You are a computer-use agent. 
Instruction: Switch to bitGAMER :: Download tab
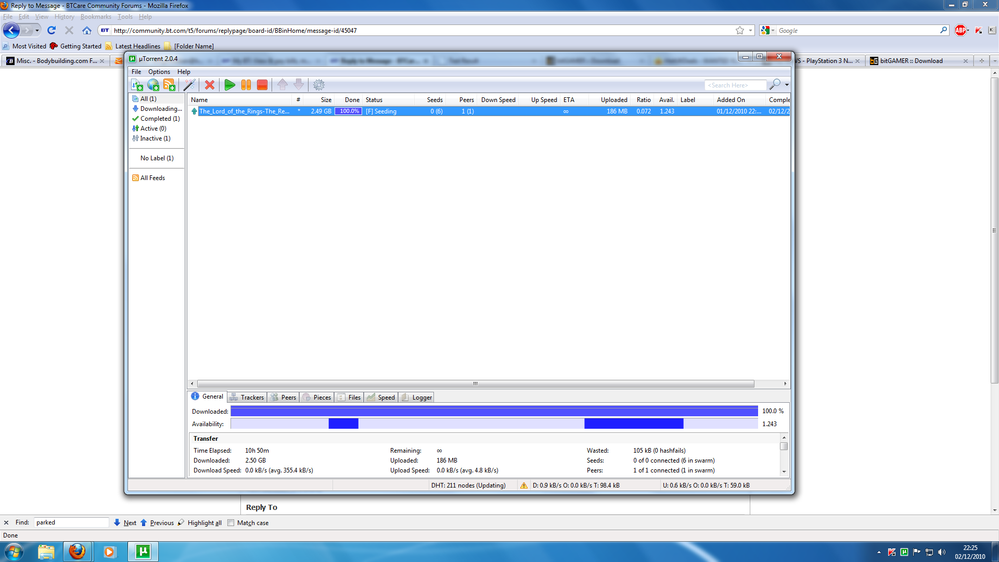coord(919,61)
